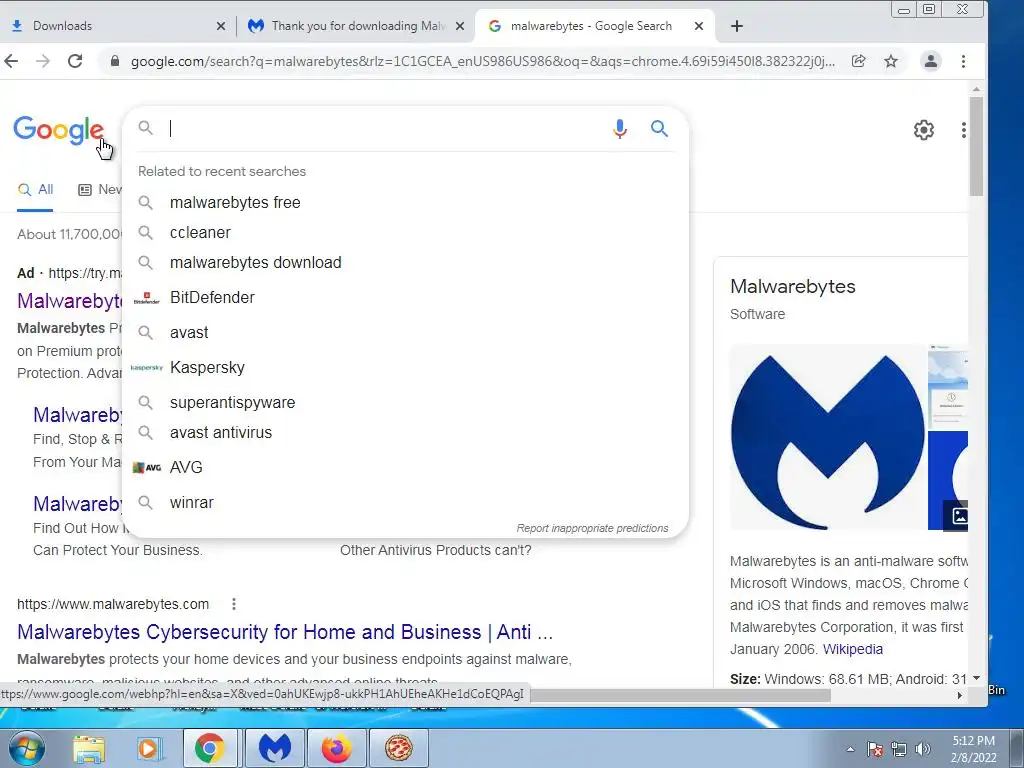Open Malwarebytes from the taskbar
This screenshot has height=768, width=1024.
[x=276, y=748]
